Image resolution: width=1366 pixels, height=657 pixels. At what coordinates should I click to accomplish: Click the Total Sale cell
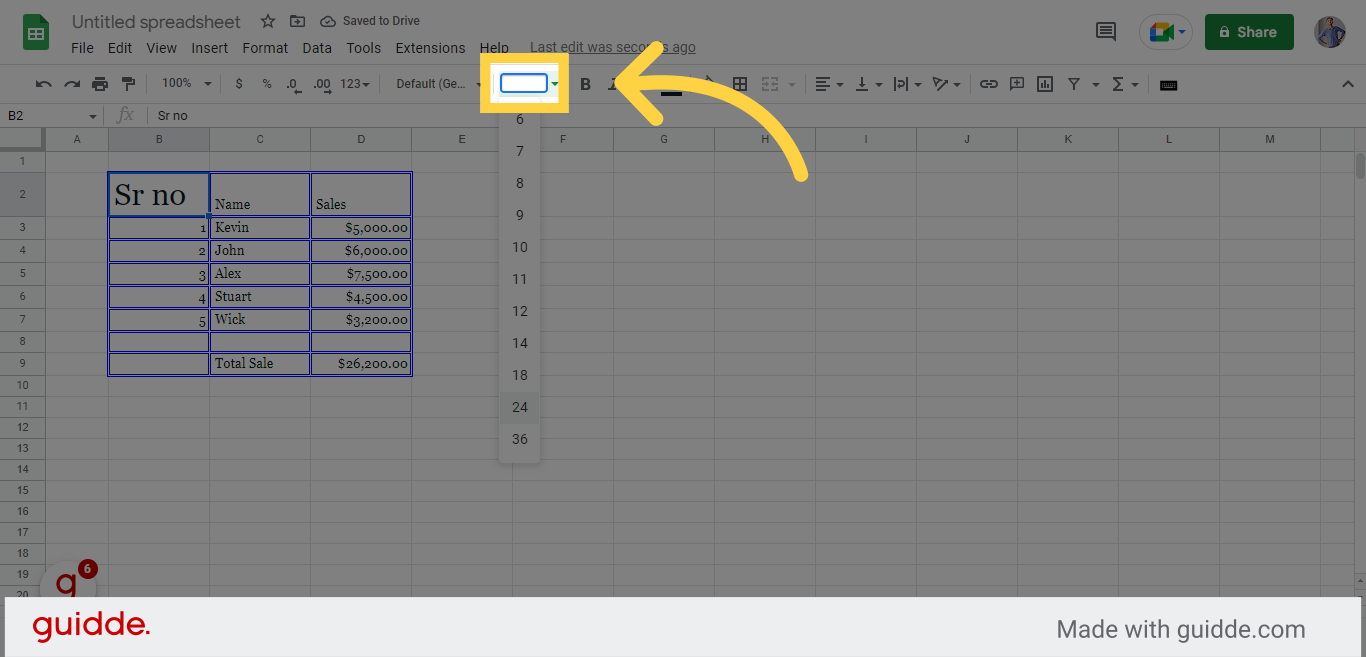click(x=259, y=364)
